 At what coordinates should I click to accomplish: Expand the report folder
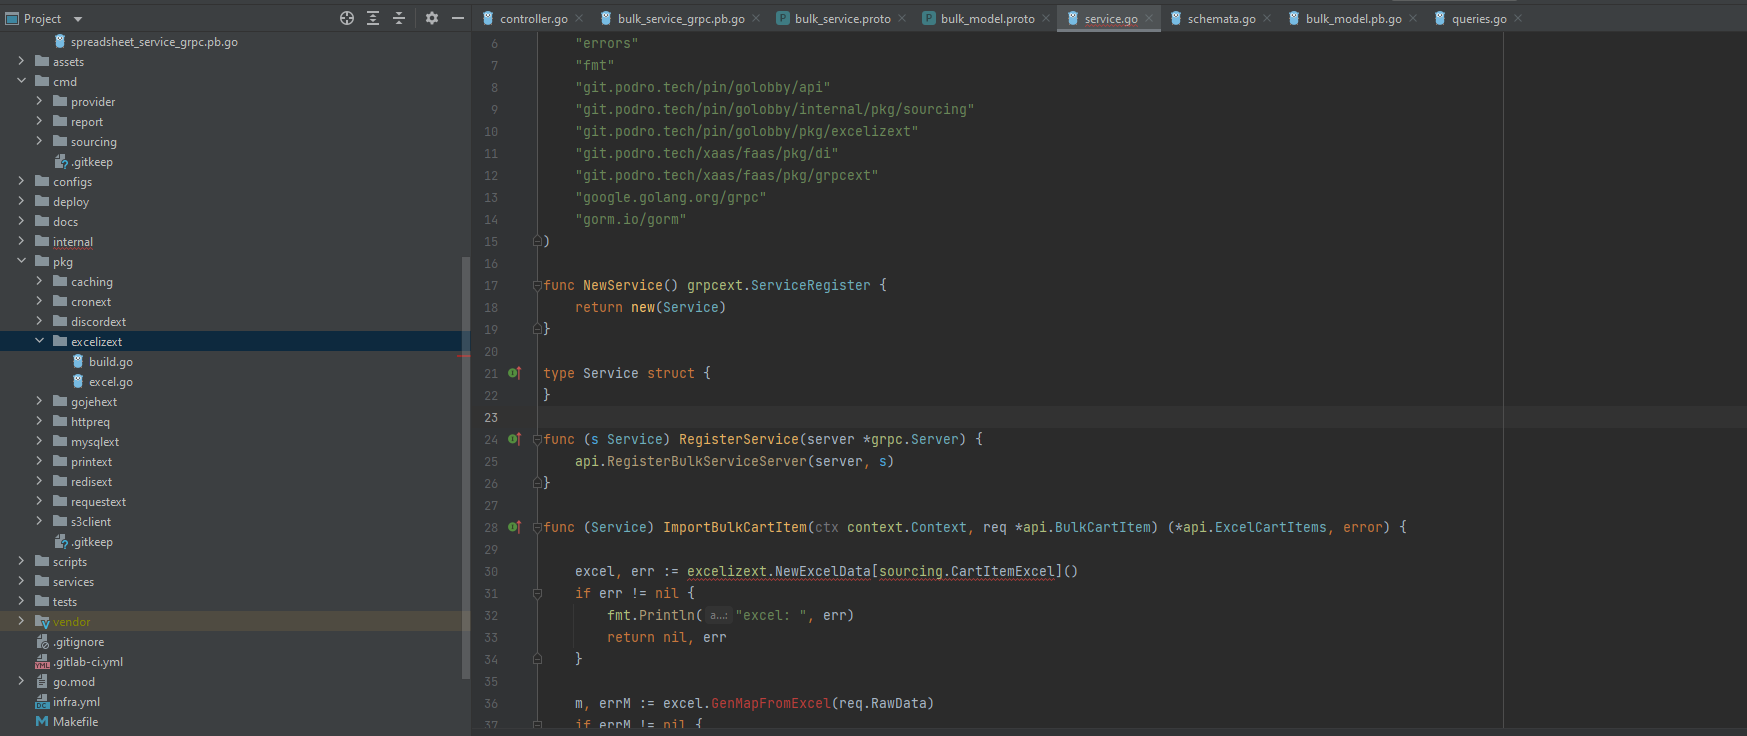pos(39,121)
